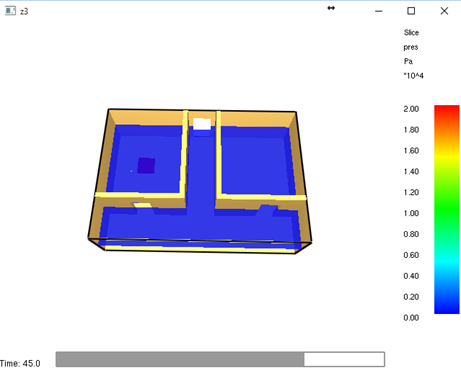Viewport: 461px width, 368px height.
Task: Click the 2.00 colorbar label
Action: tap(411, 109)
